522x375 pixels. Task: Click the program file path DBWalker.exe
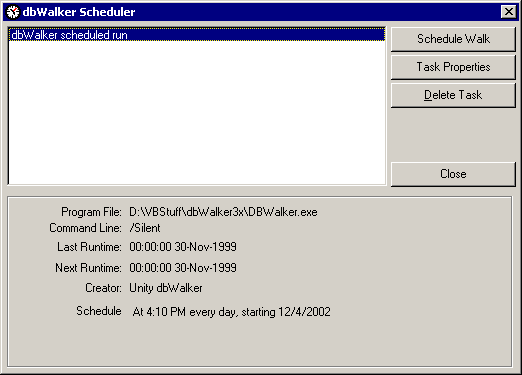tap(223, 212)
